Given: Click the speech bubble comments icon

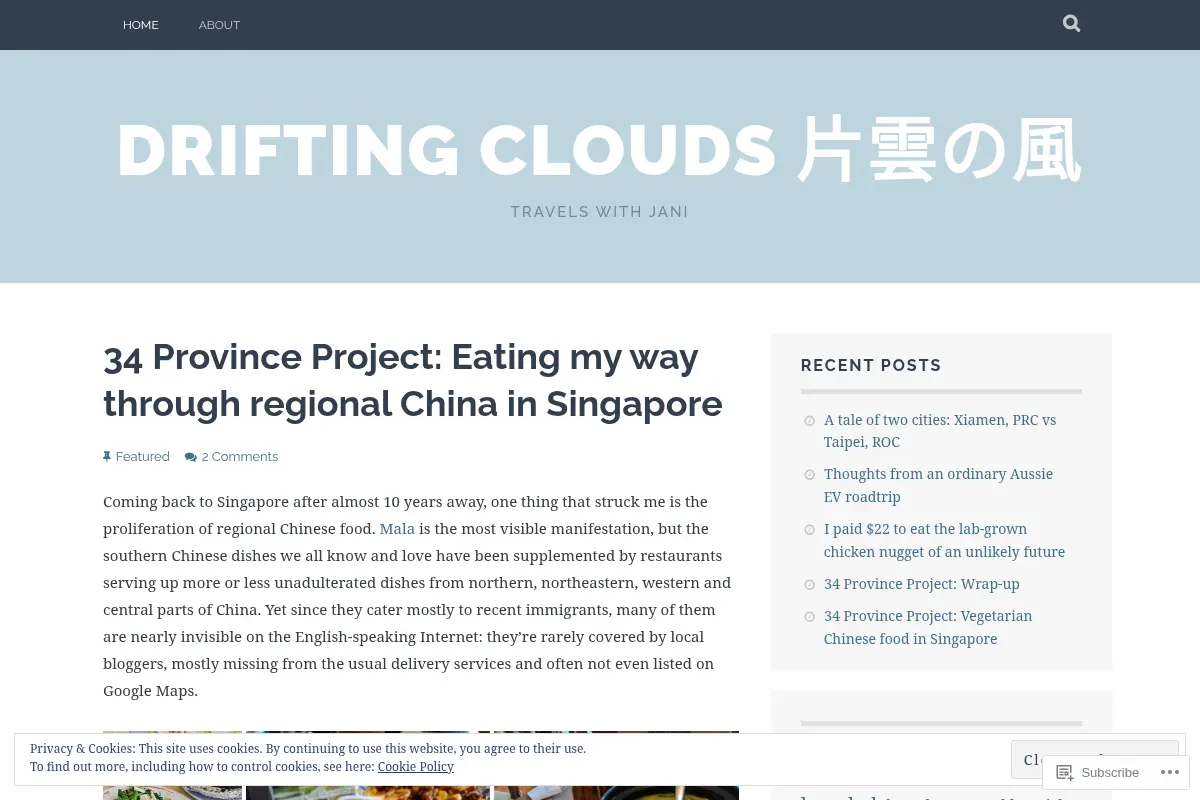Looking at the screenshot, I should 191,457.
